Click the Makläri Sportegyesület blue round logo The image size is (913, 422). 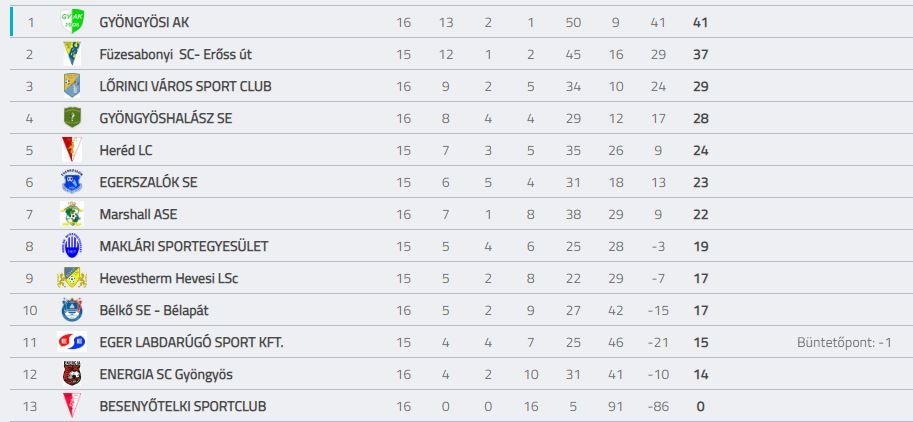coord(72,246)
